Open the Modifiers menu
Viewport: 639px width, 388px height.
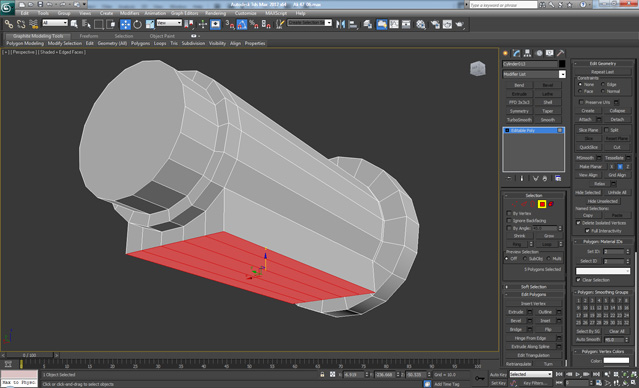pos(130,13)
